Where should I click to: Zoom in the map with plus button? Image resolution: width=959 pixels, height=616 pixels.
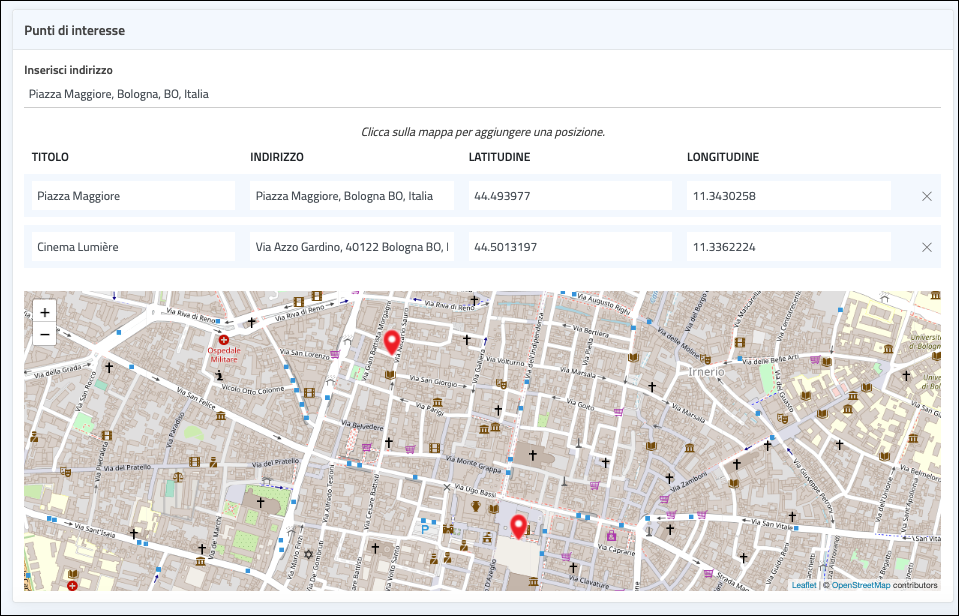click(x=44, y=312)
